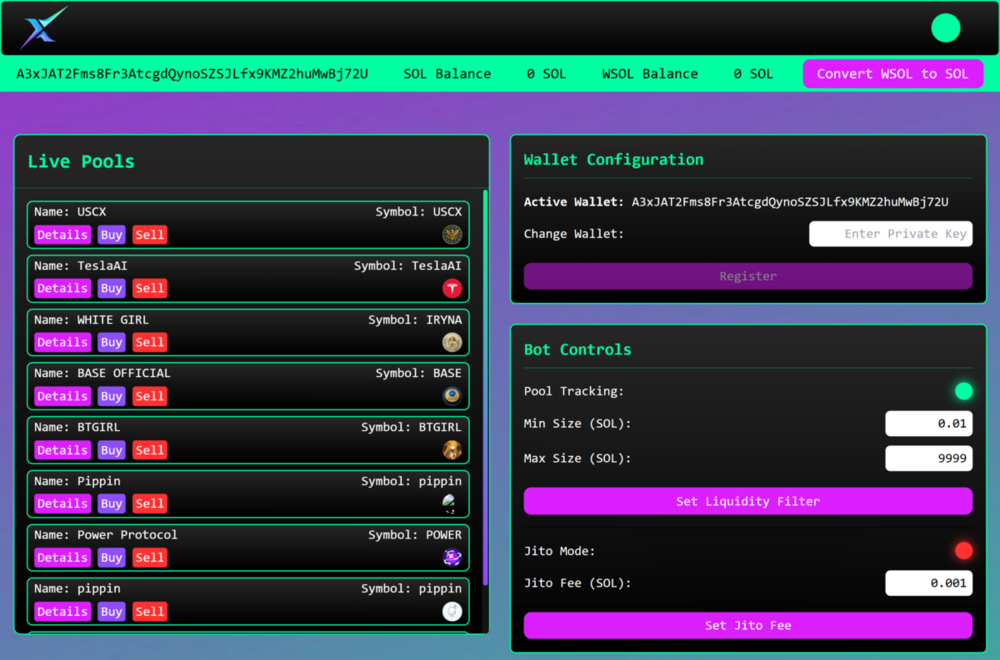Click Sell on the BTGIRL pool

[149, 450]
